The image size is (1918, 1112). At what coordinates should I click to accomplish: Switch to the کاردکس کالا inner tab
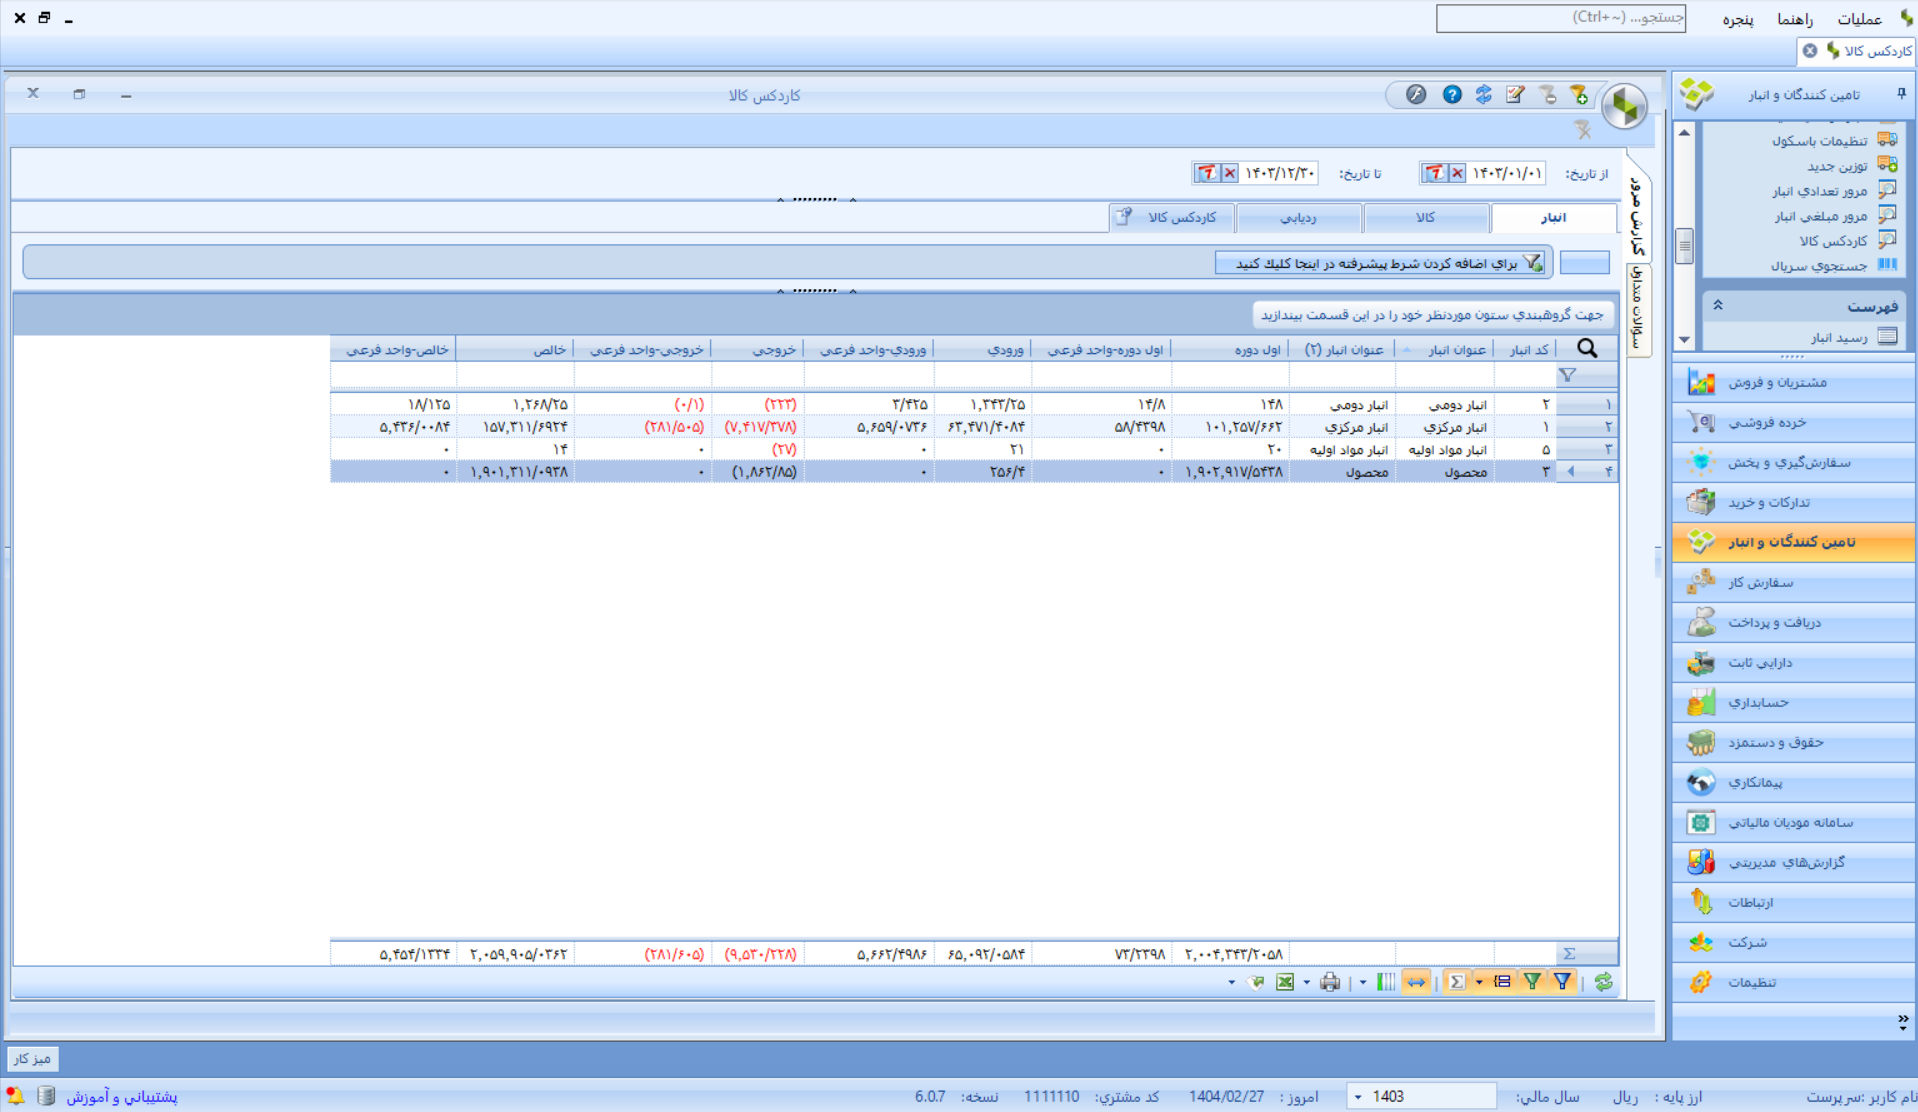tap(1171, 218)
